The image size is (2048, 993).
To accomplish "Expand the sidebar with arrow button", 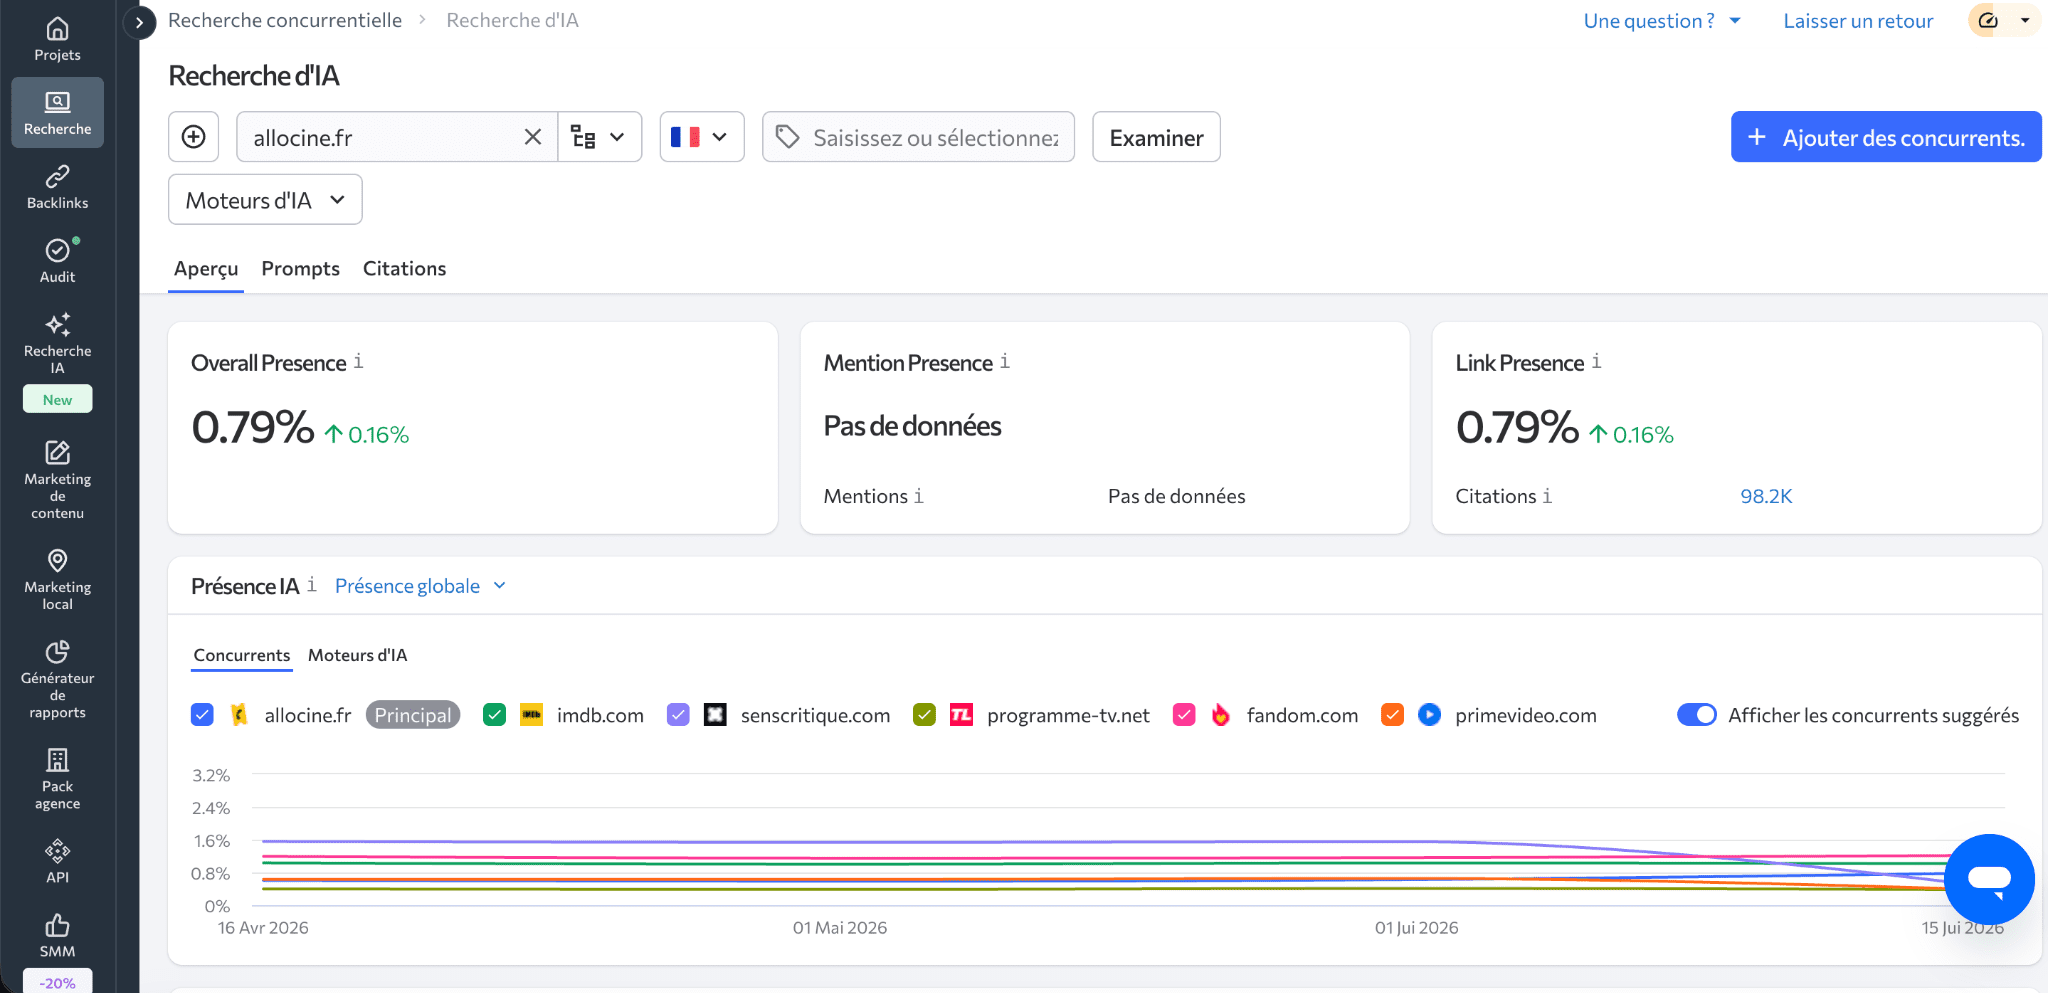I will click(140, 21).
